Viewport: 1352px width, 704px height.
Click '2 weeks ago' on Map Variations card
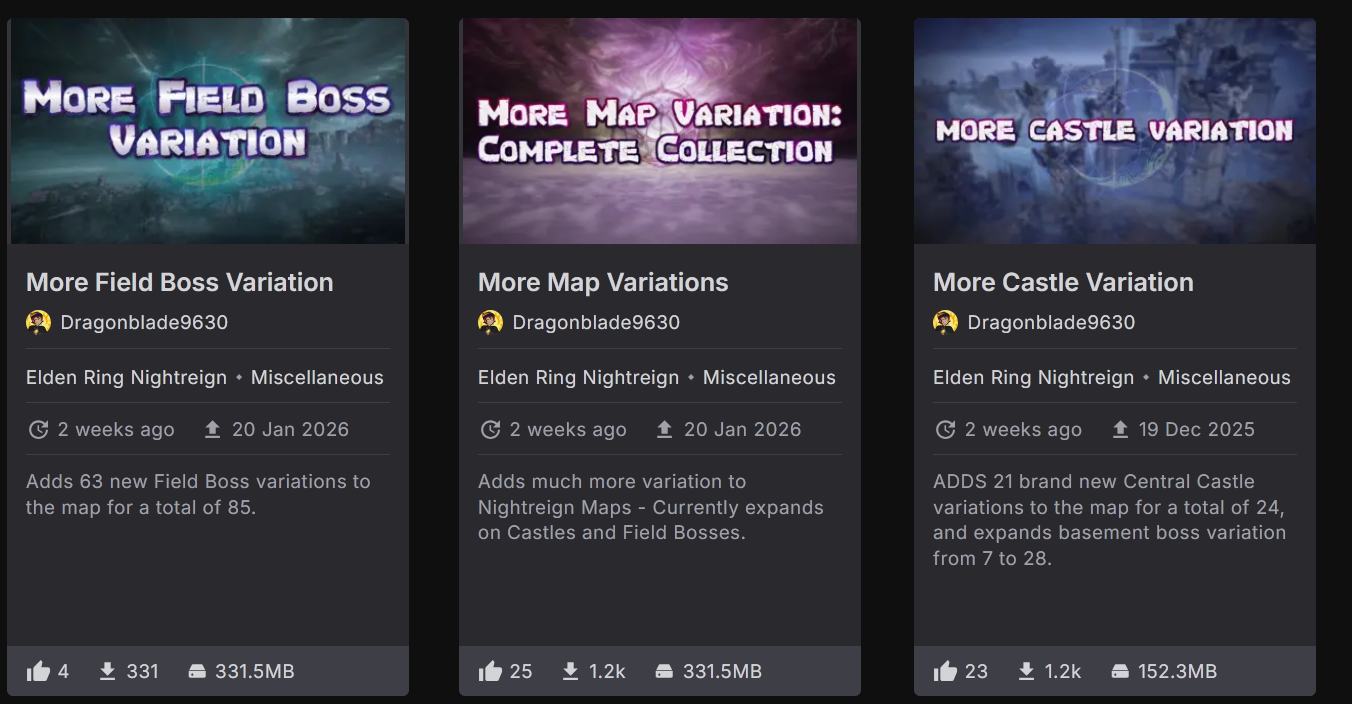(568, 429)
